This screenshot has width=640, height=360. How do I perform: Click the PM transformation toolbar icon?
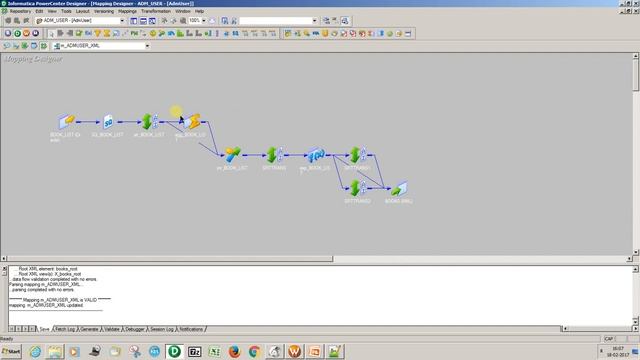(x=134, y=33)
